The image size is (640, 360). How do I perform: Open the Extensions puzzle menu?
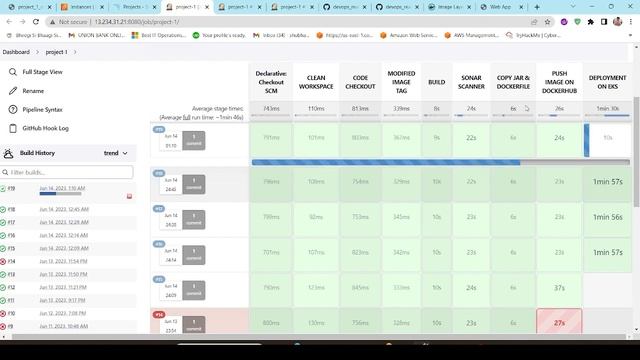(x=591, y=22)
